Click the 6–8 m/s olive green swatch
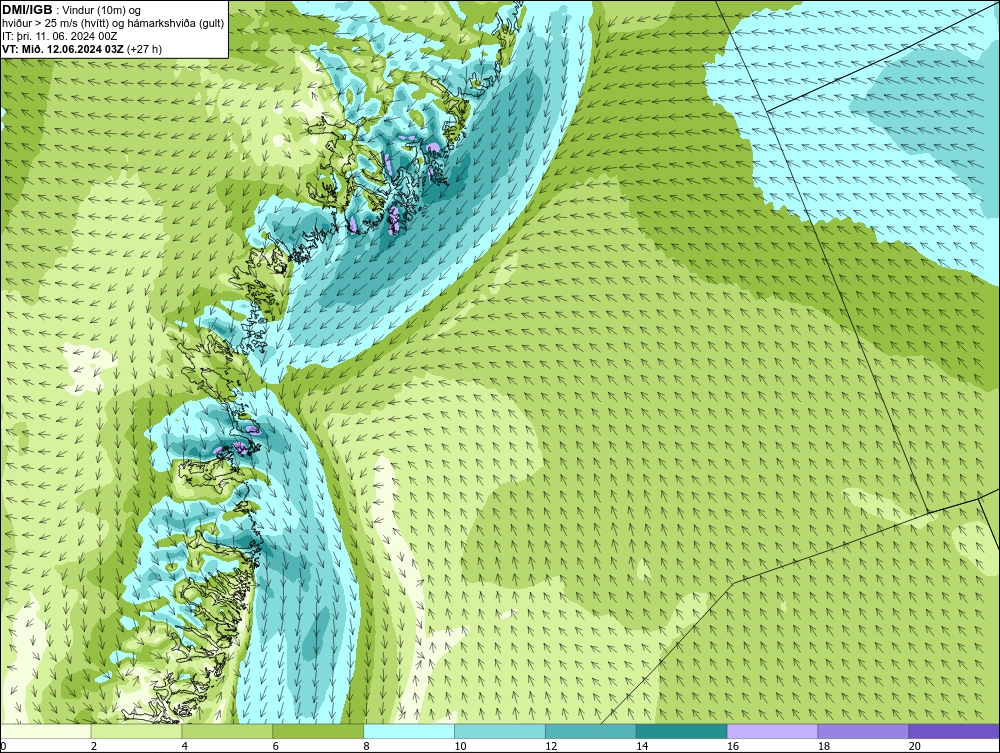The height and width of the screenshot is (753, 1000). tap(318, 731)
